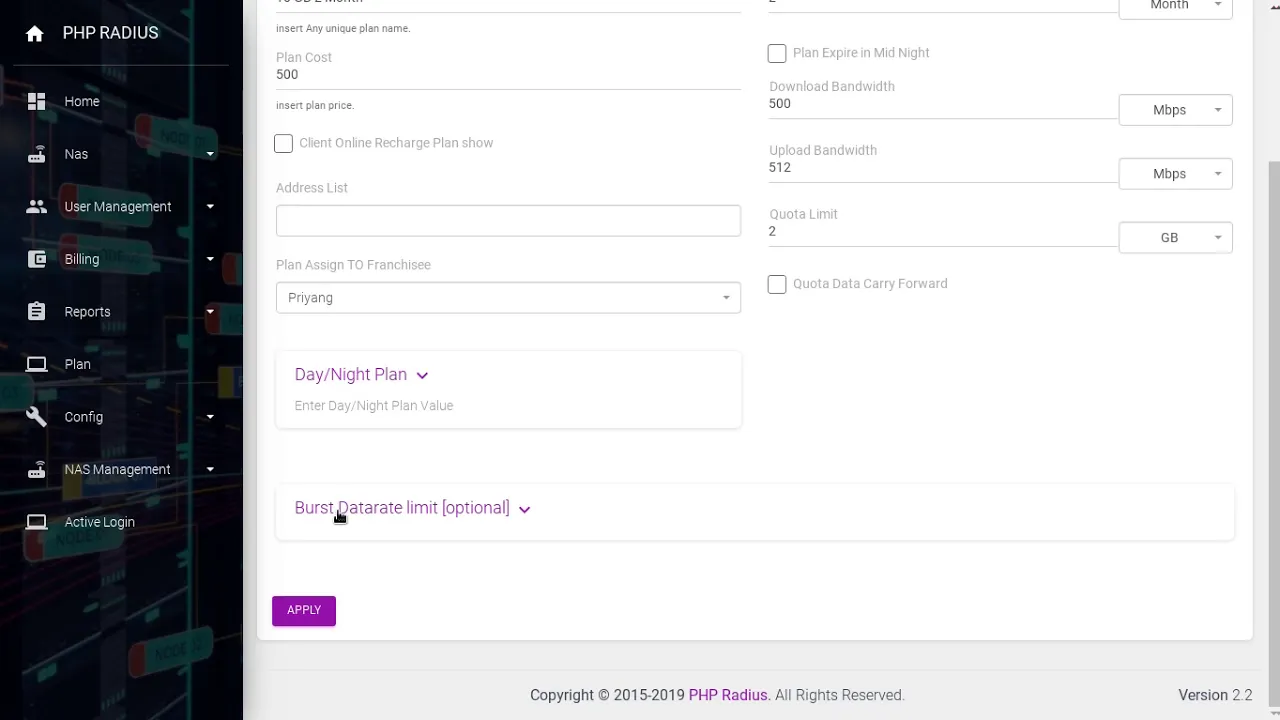
Task: Click the Home dashboard icon in sidebar
Action: click(37, 101)
